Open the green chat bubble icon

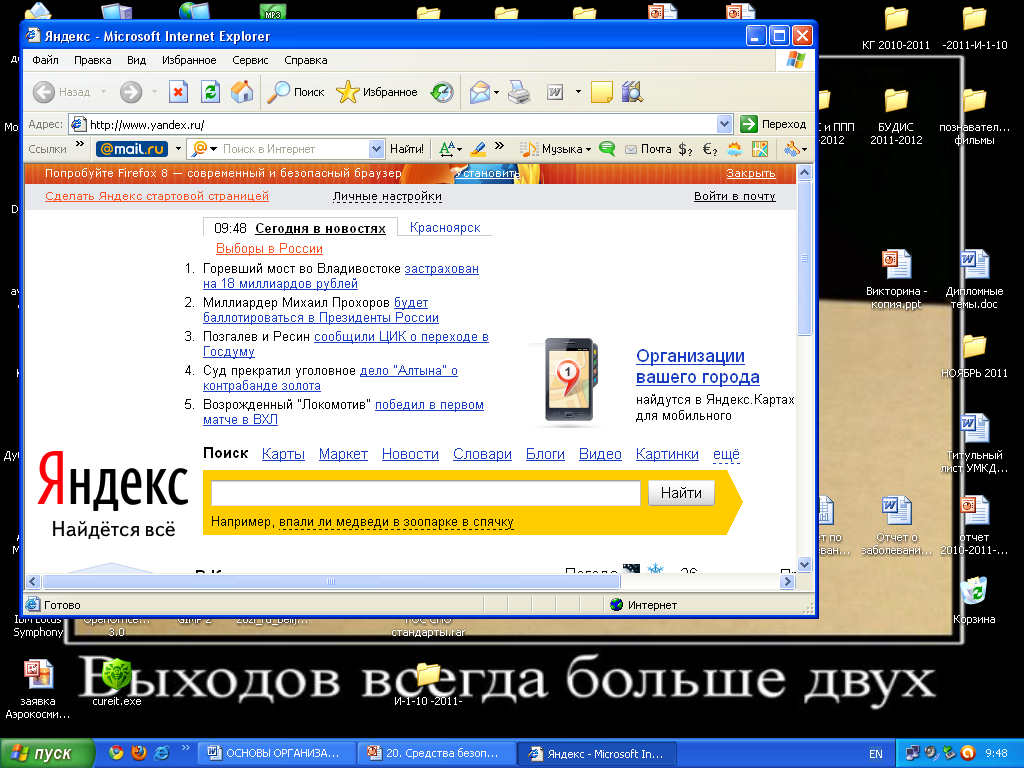click(x=607, y=149)
